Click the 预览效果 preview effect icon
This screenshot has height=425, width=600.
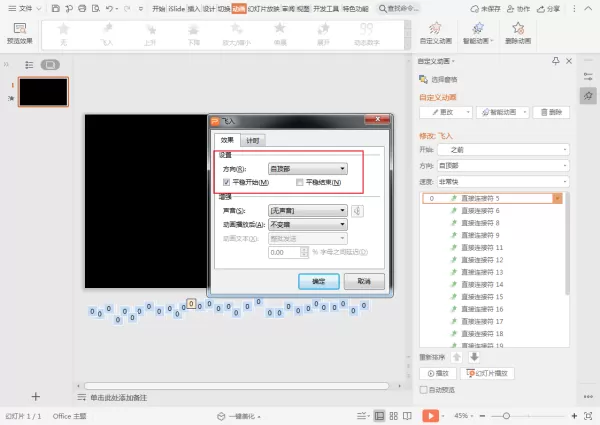pyautogui.click(x=20, y=34)
